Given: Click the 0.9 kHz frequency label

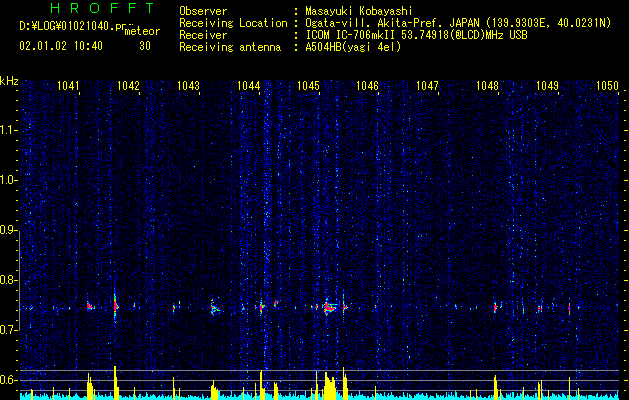Looking at the screenshot, I should pyautogui.click(x=8, y=230).
